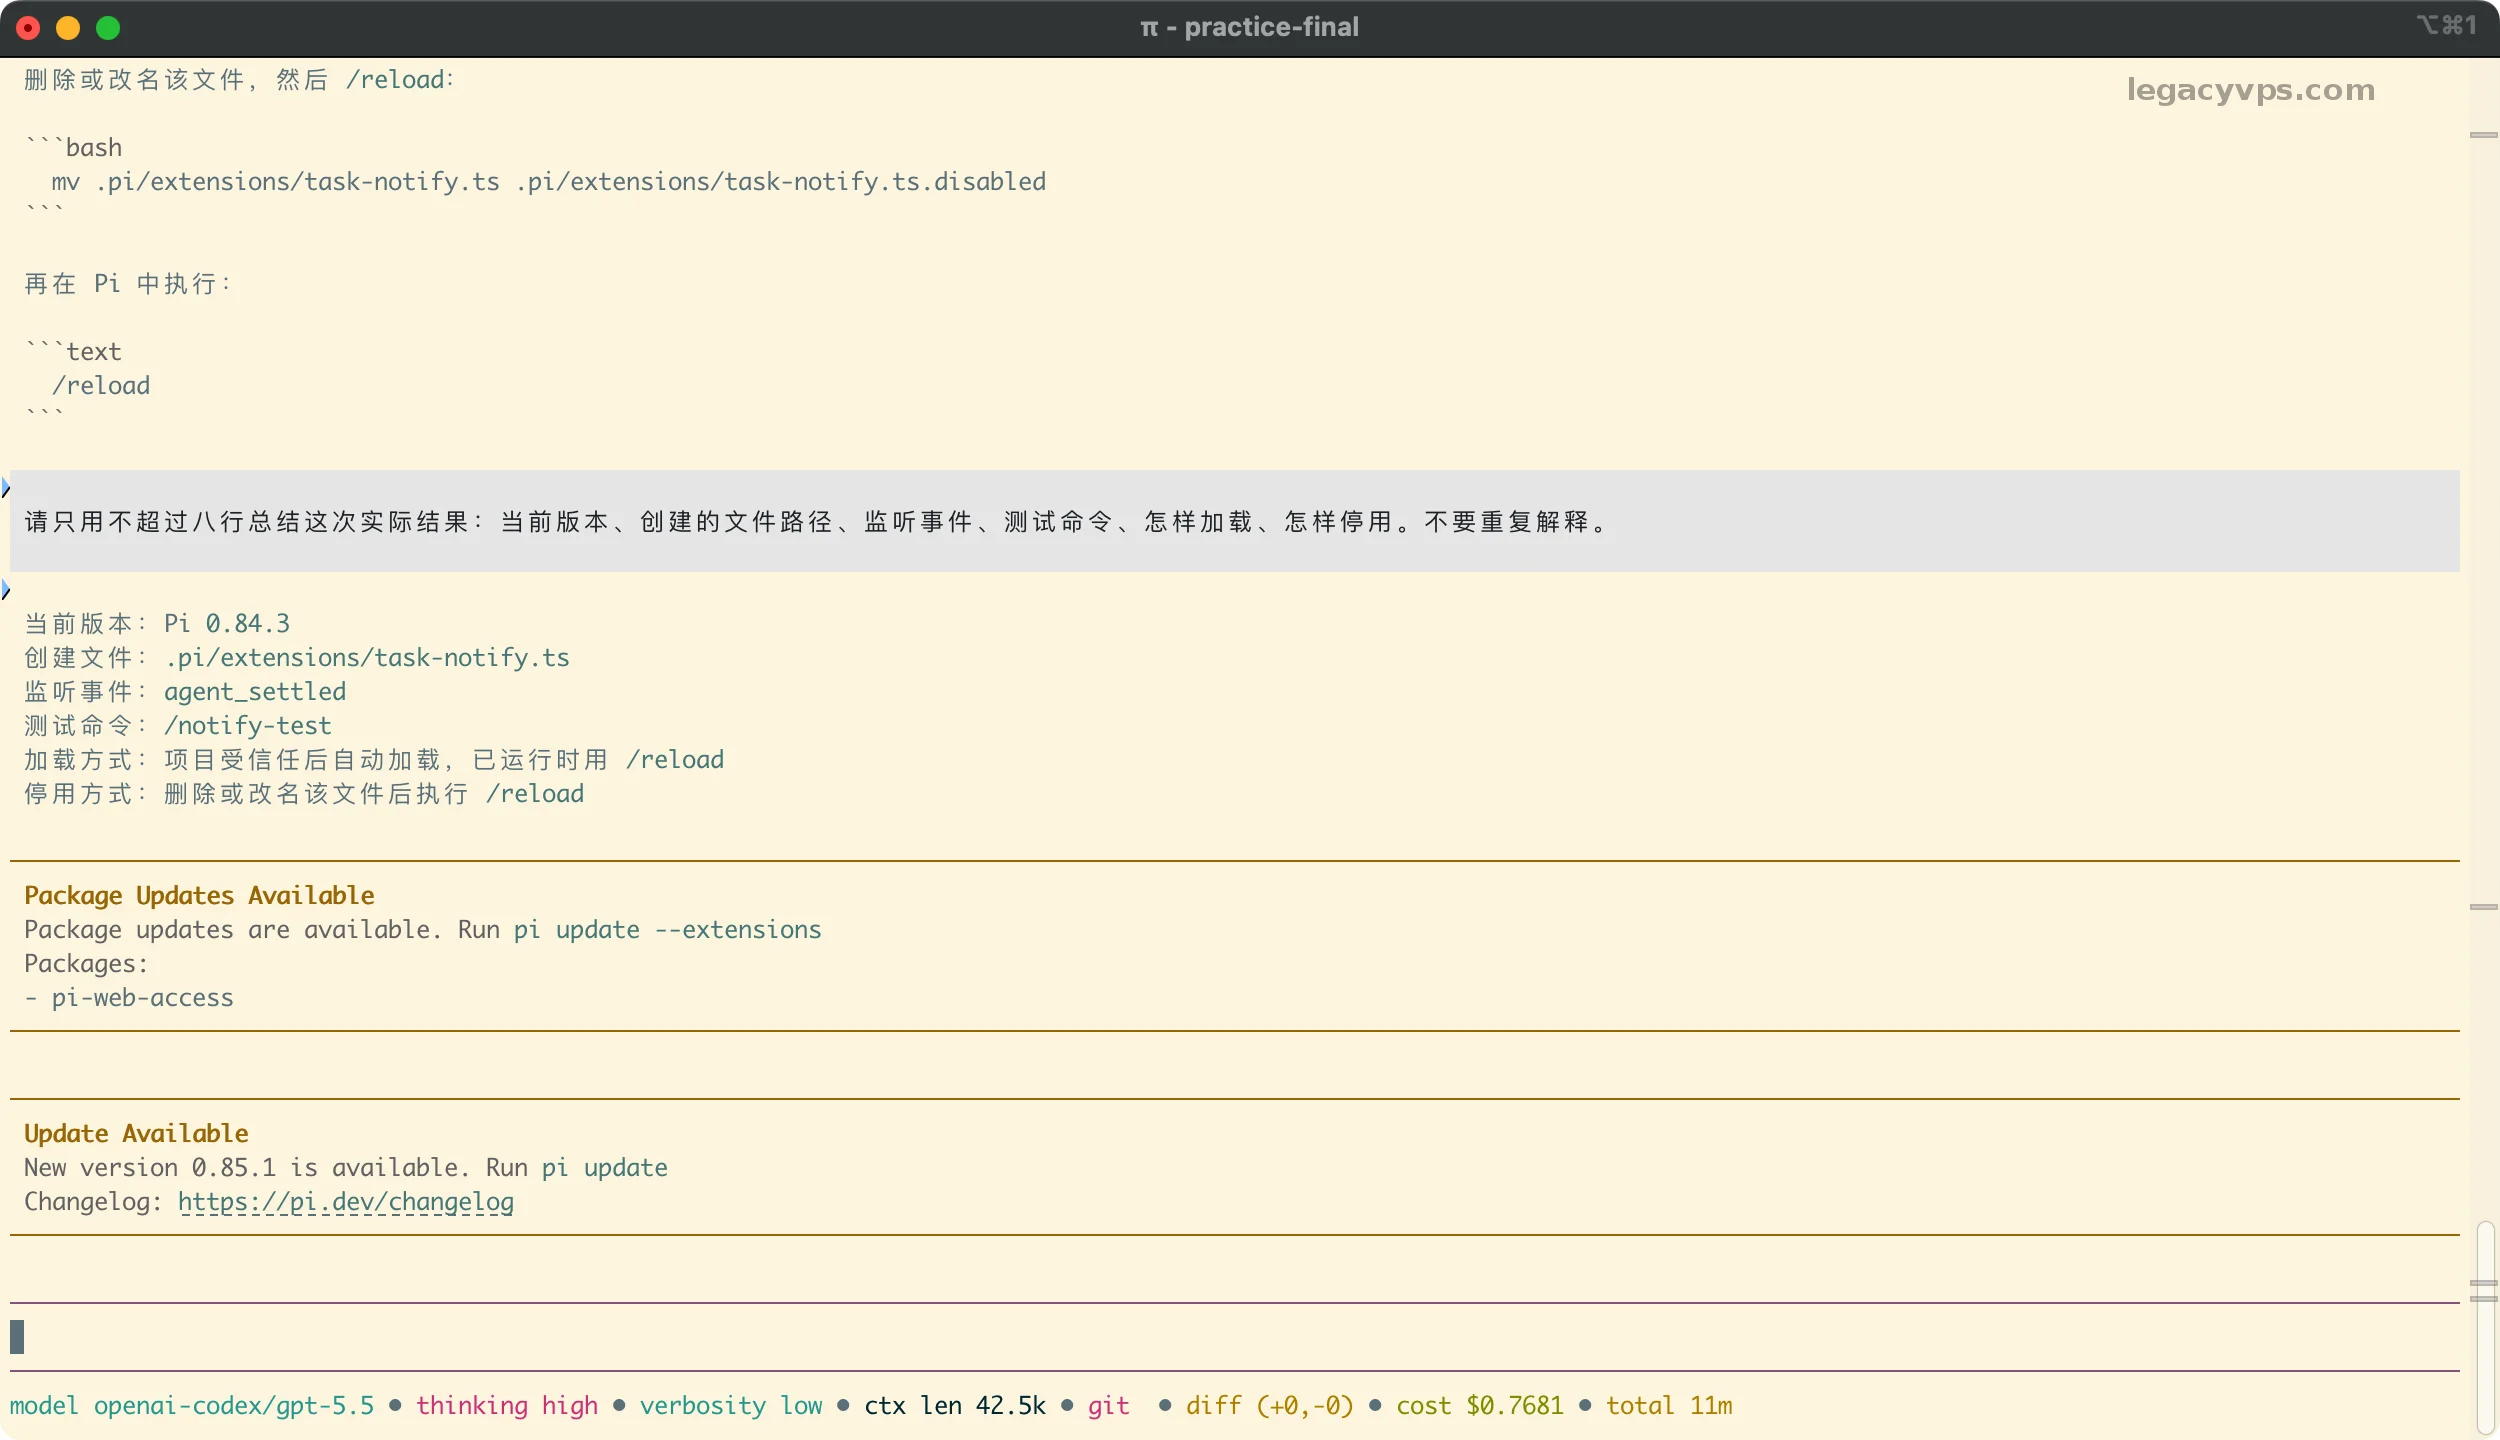This screenshot has width=2500, height=1440.
Task: Click the "```bash" code fence line
Action: click(x=73, y=147)
